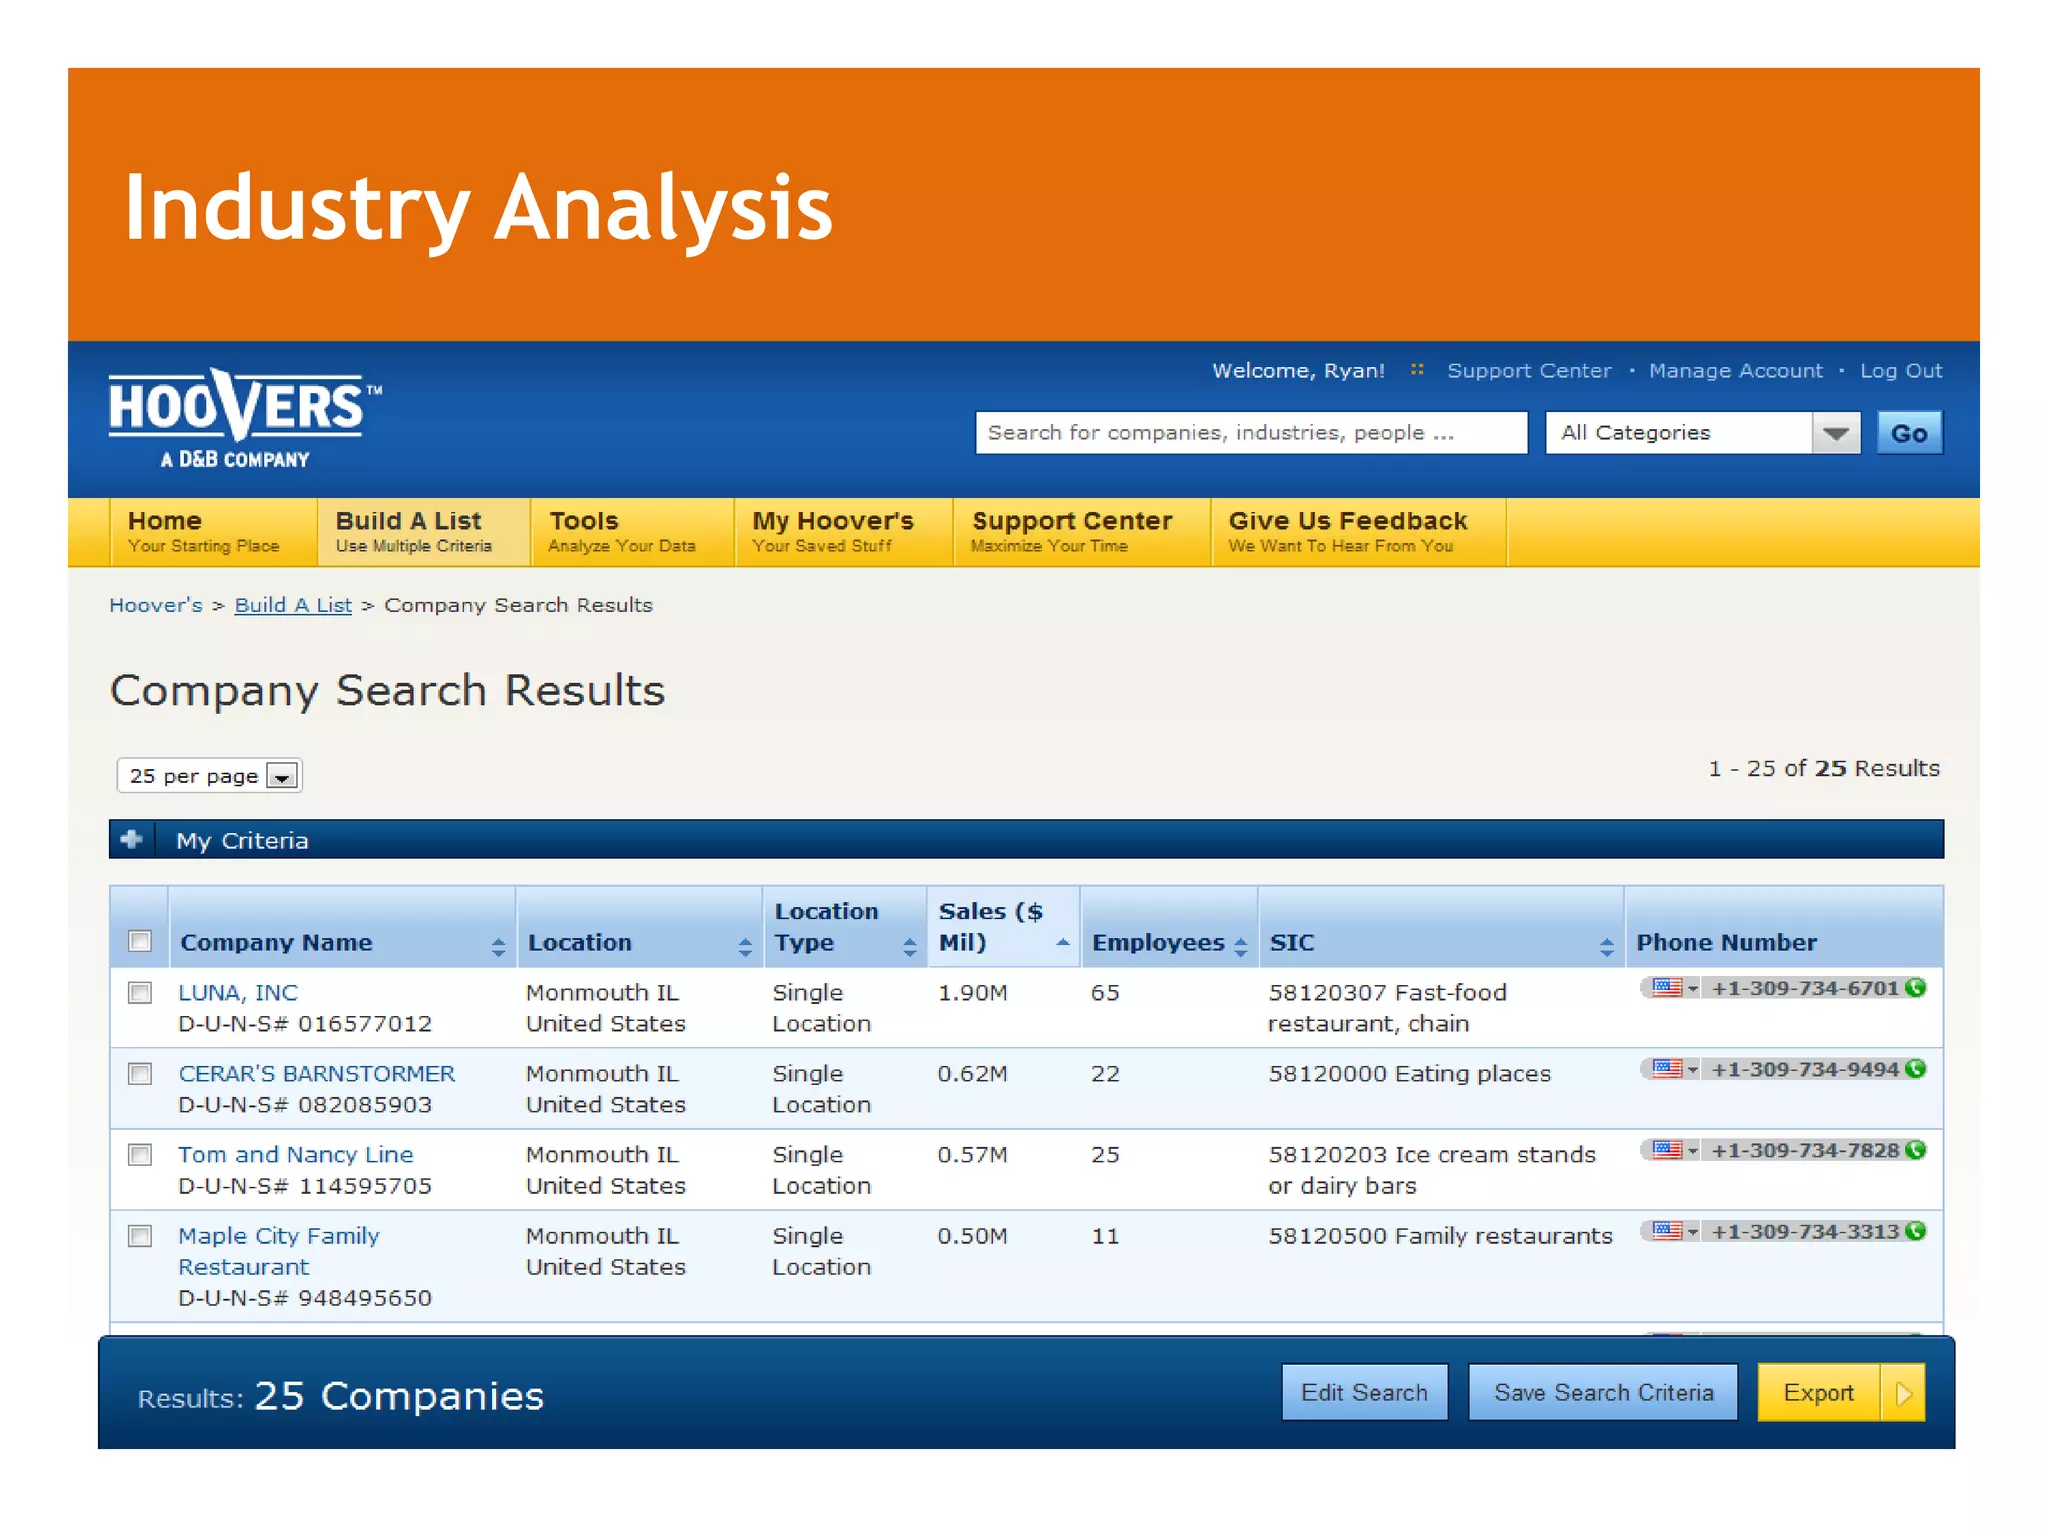Viewport: 2048px width, 1536px height.
Task: Open flag dropdown for LUNA, INC phone
Action: (1674, 988)
